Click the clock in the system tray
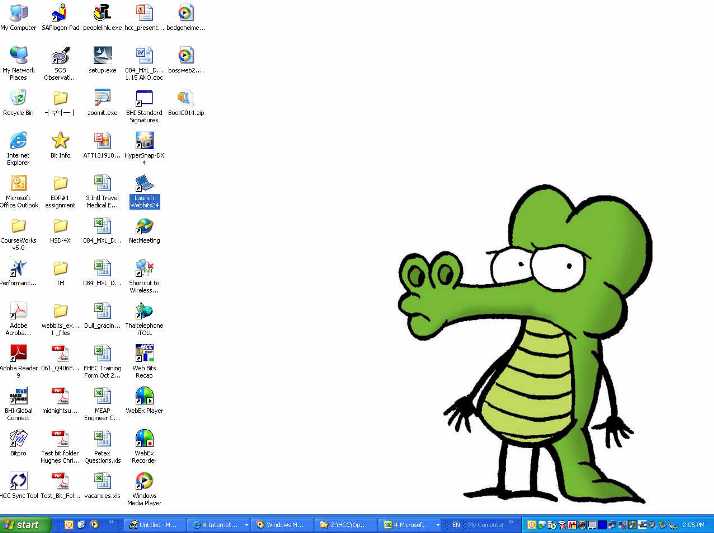This screenshot has height=533, width=714. (x=693, y=525)
